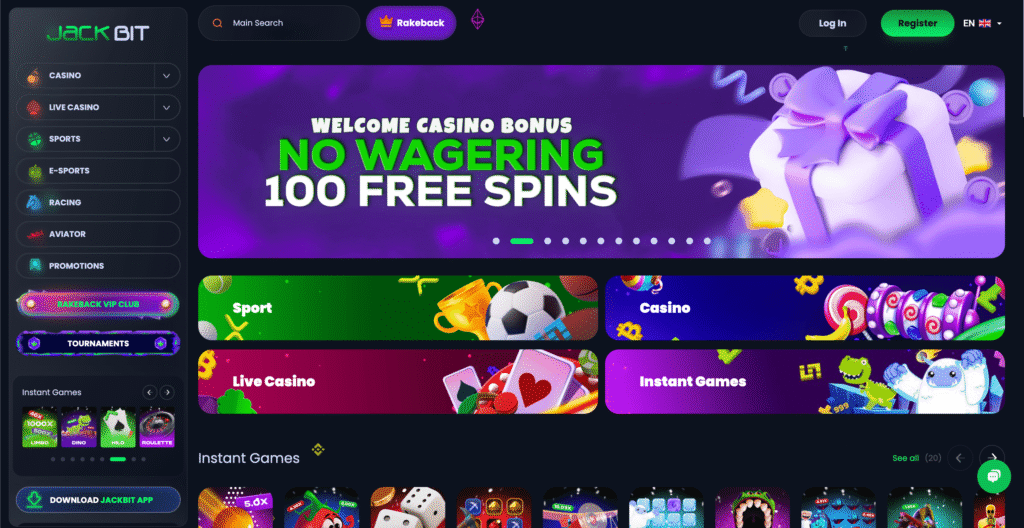1024x528 pixels.
Task: Select the first Instant Games sidebar pagination dot
Action: click(x=53, y=459)
